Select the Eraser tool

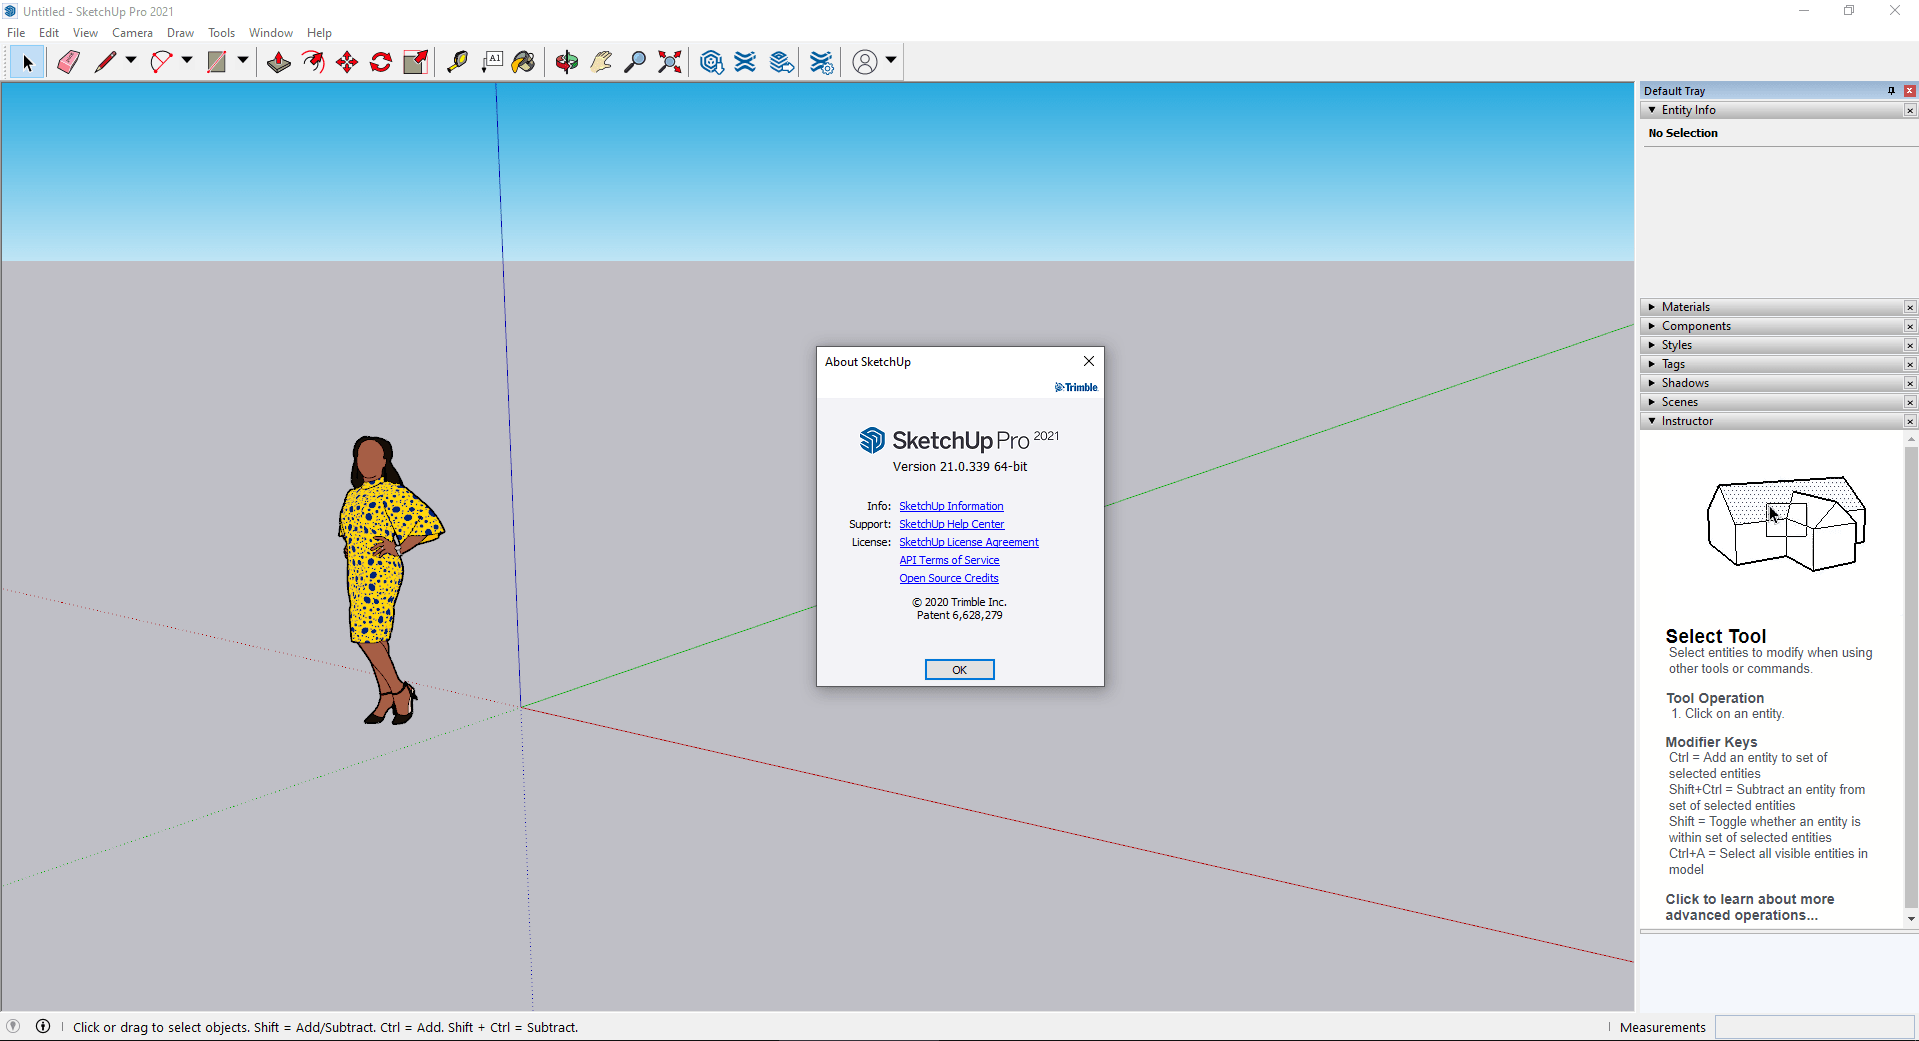click(68, 62)
